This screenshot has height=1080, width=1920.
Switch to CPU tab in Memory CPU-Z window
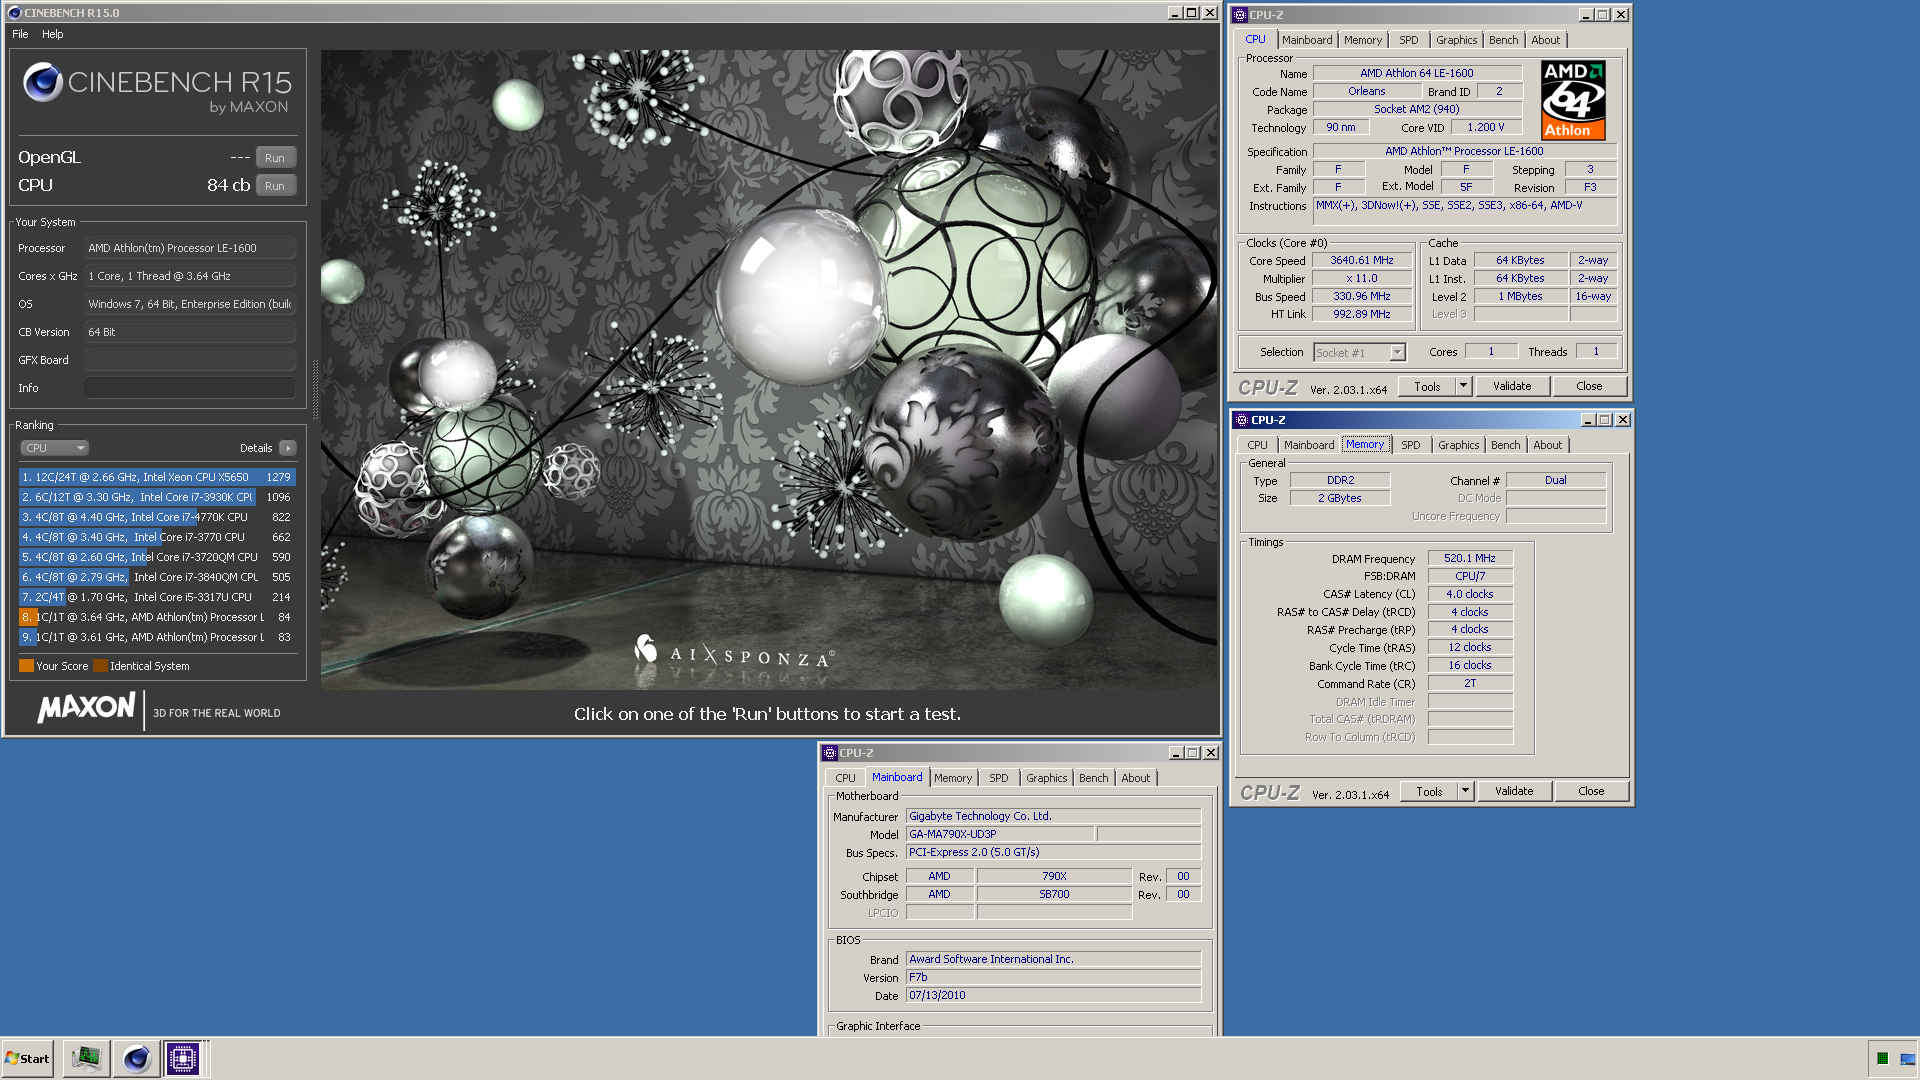pos(1258,445)
